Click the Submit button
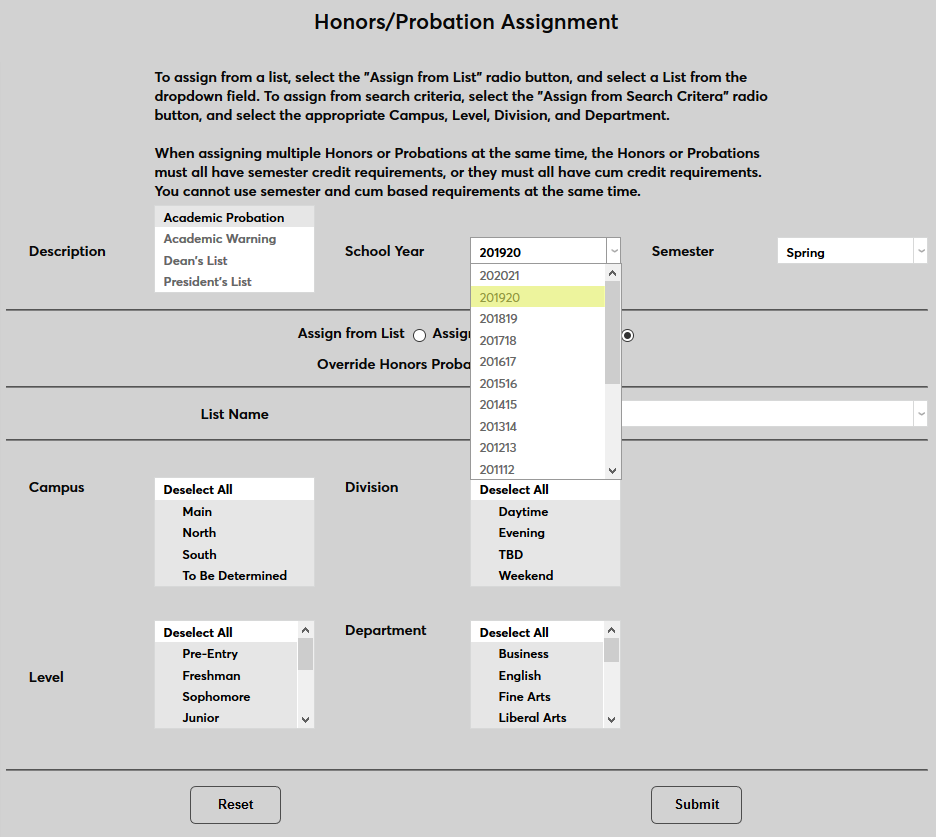This screenshot has height=837, width=936. (696, 804)
